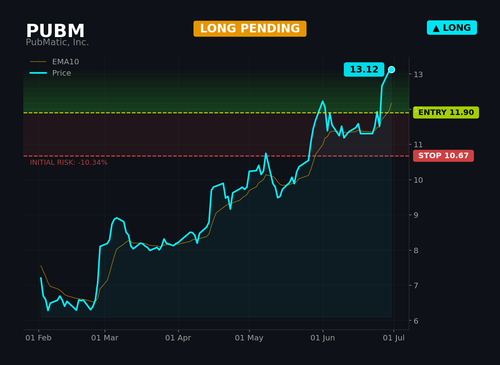Click the brown EMA10 legend line swatch
This screenshot has width=500, height=365.
[x=38, y=62]
